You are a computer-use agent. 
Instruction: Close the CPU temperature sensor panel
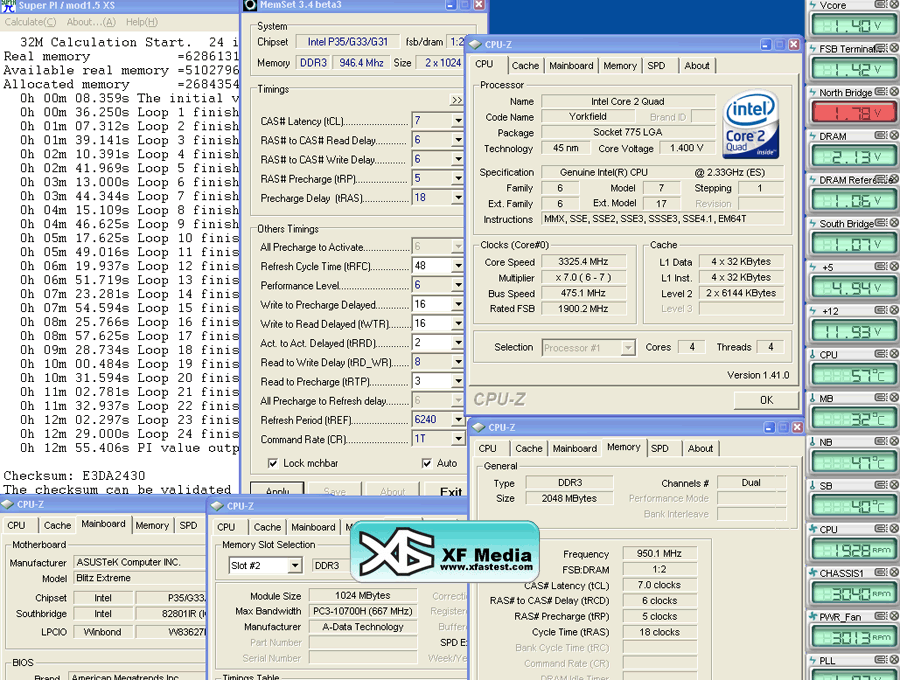point(894,354)
